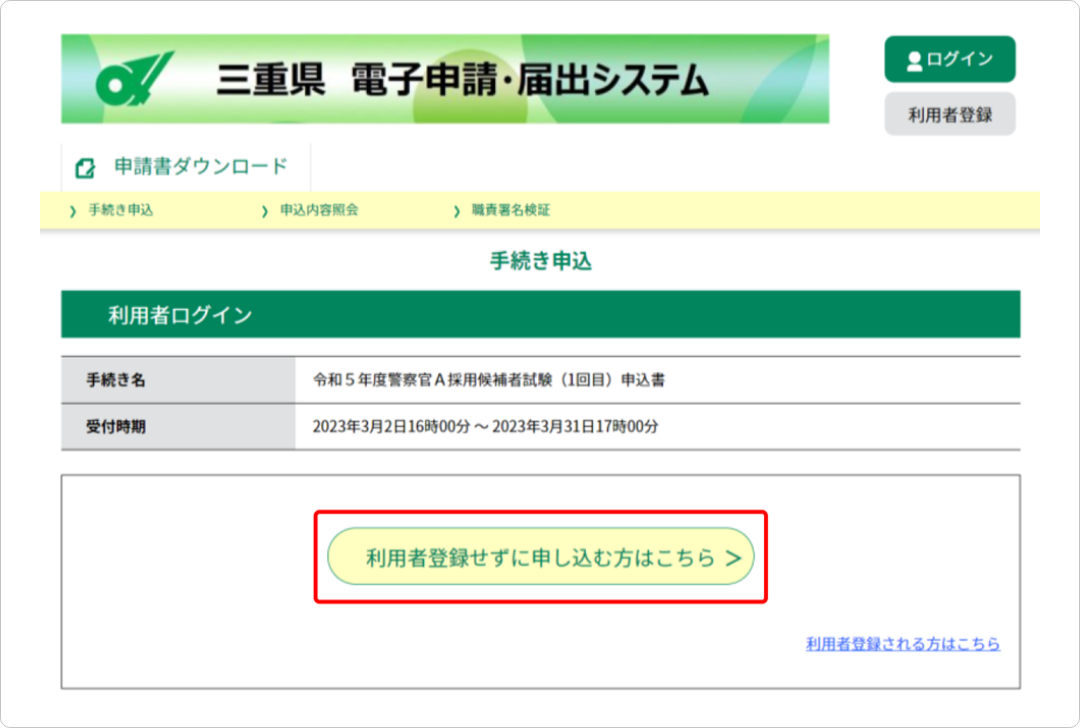Click the green 利用者ログイン section header
This screenshot has width=1080, height=728.
tap(540, 315)
